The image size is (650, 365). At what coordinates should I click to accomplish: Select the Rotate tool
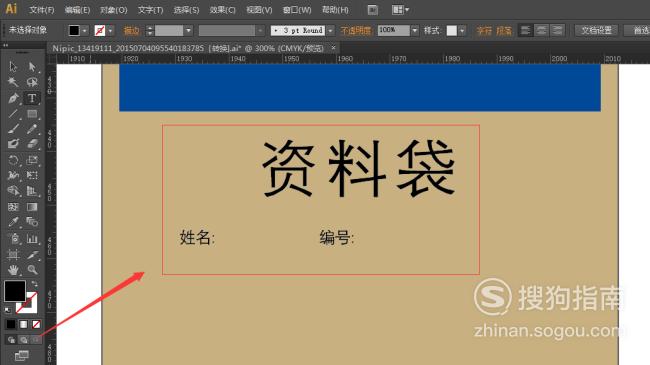[x=13, y=160]
